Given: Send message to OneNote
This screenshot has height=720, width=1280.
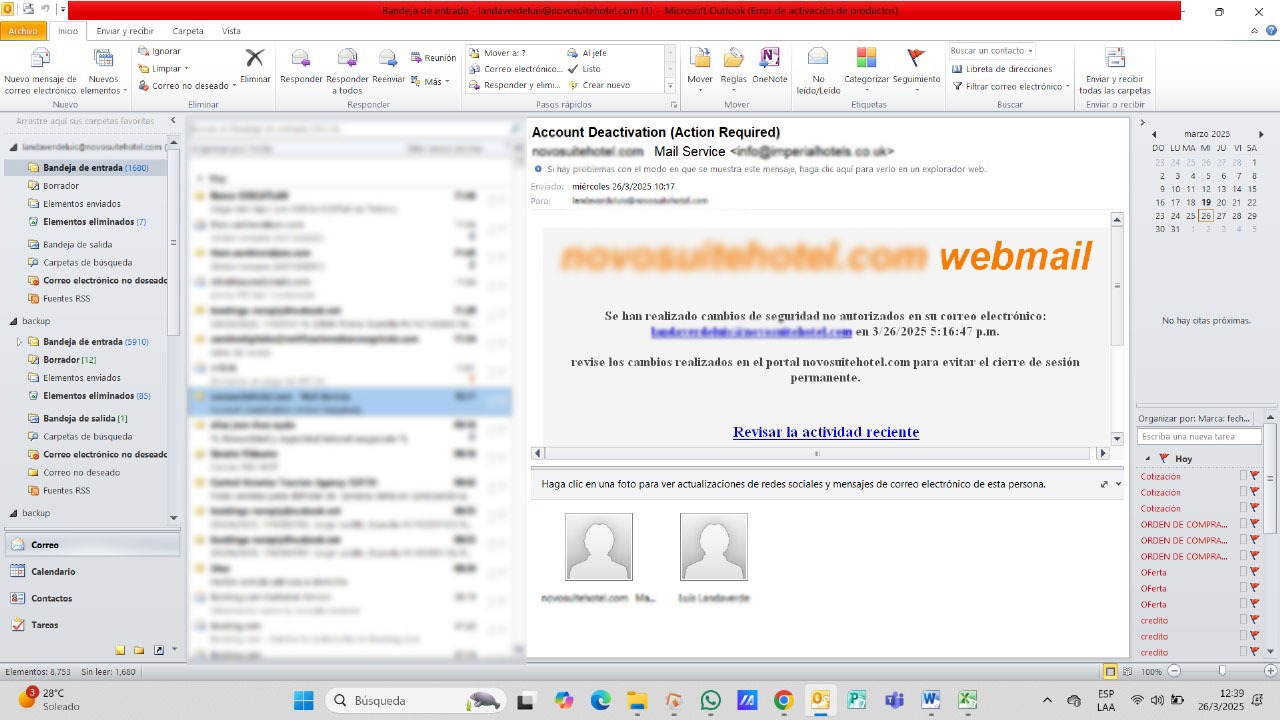Looking at the screenshot, I should pyautogui.click(x=769, y=66).
